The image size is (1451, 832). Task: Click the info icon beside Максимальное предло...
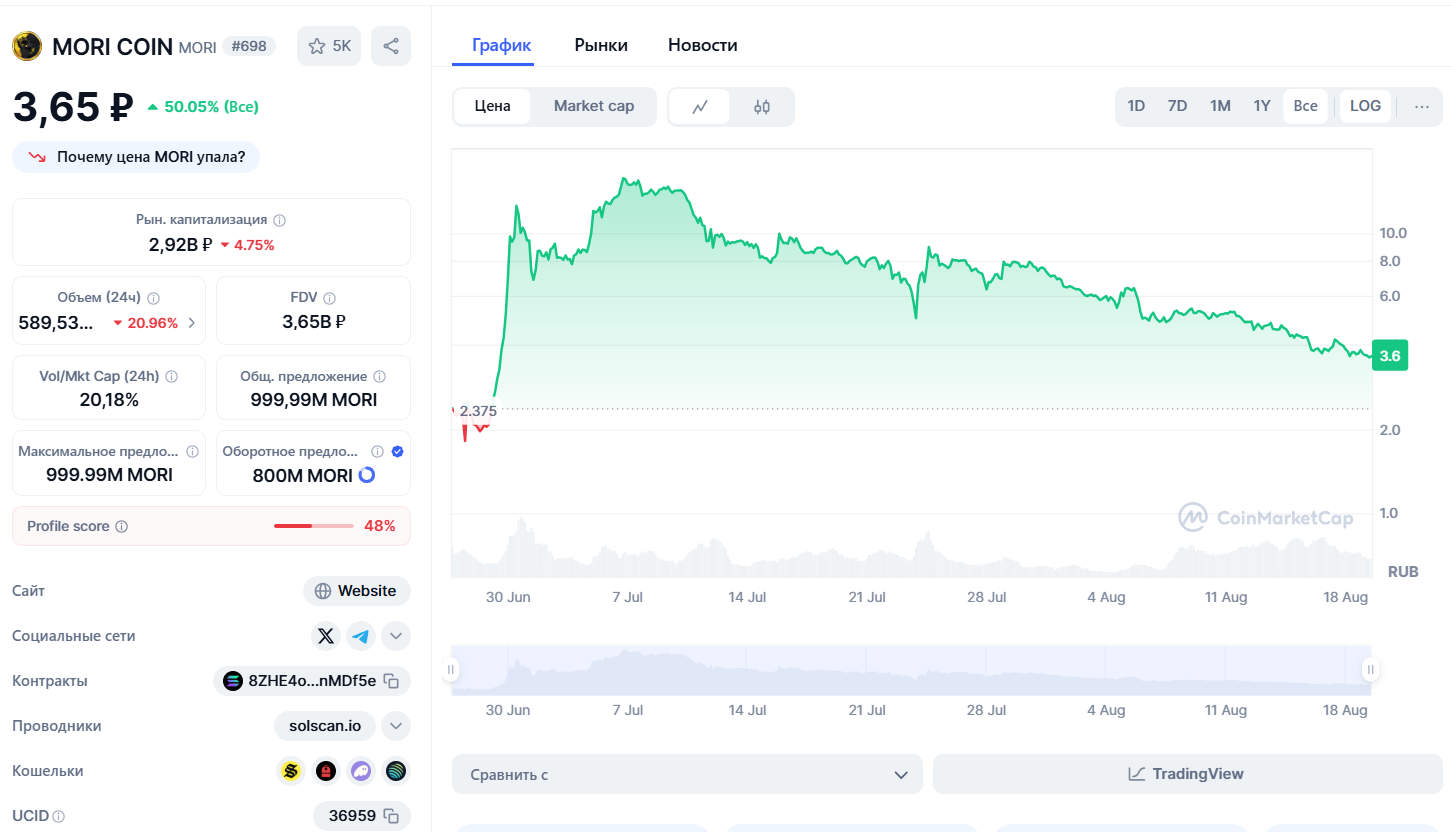192,452
